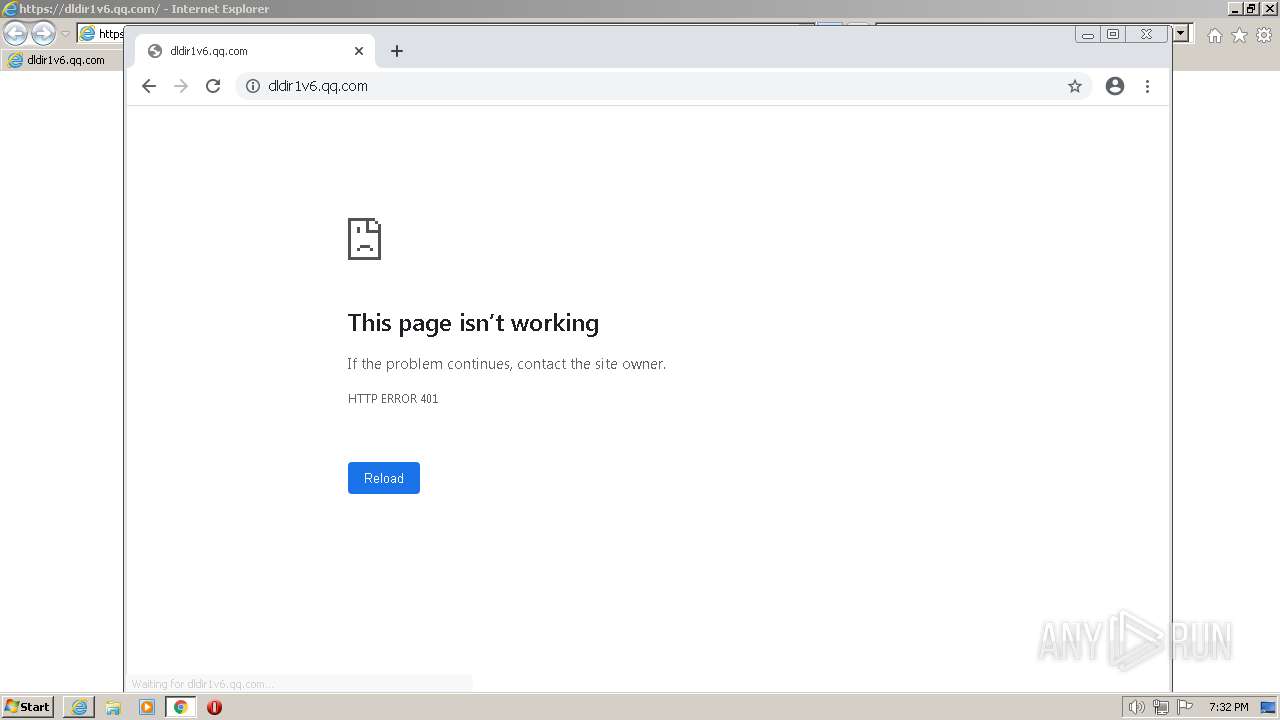Image resolution: width=1280 pixels, height=720 pixels.
Task: Open the Action Center flag icon
Action: pos(1186,707)
